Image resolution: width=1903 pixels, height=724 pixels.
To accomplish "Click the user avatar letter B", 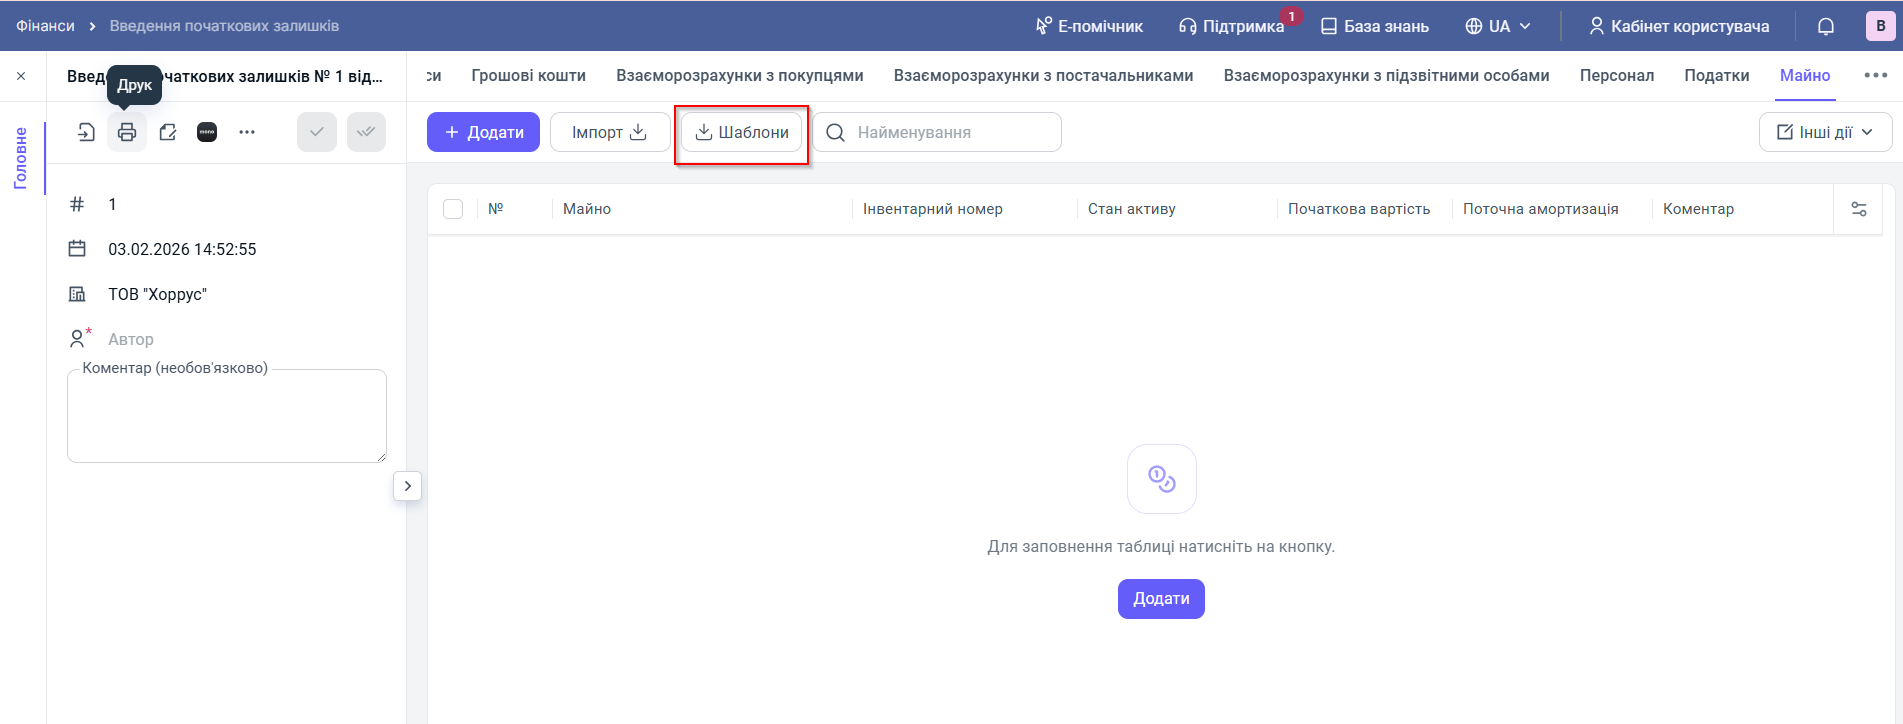I will (1881, 26).
